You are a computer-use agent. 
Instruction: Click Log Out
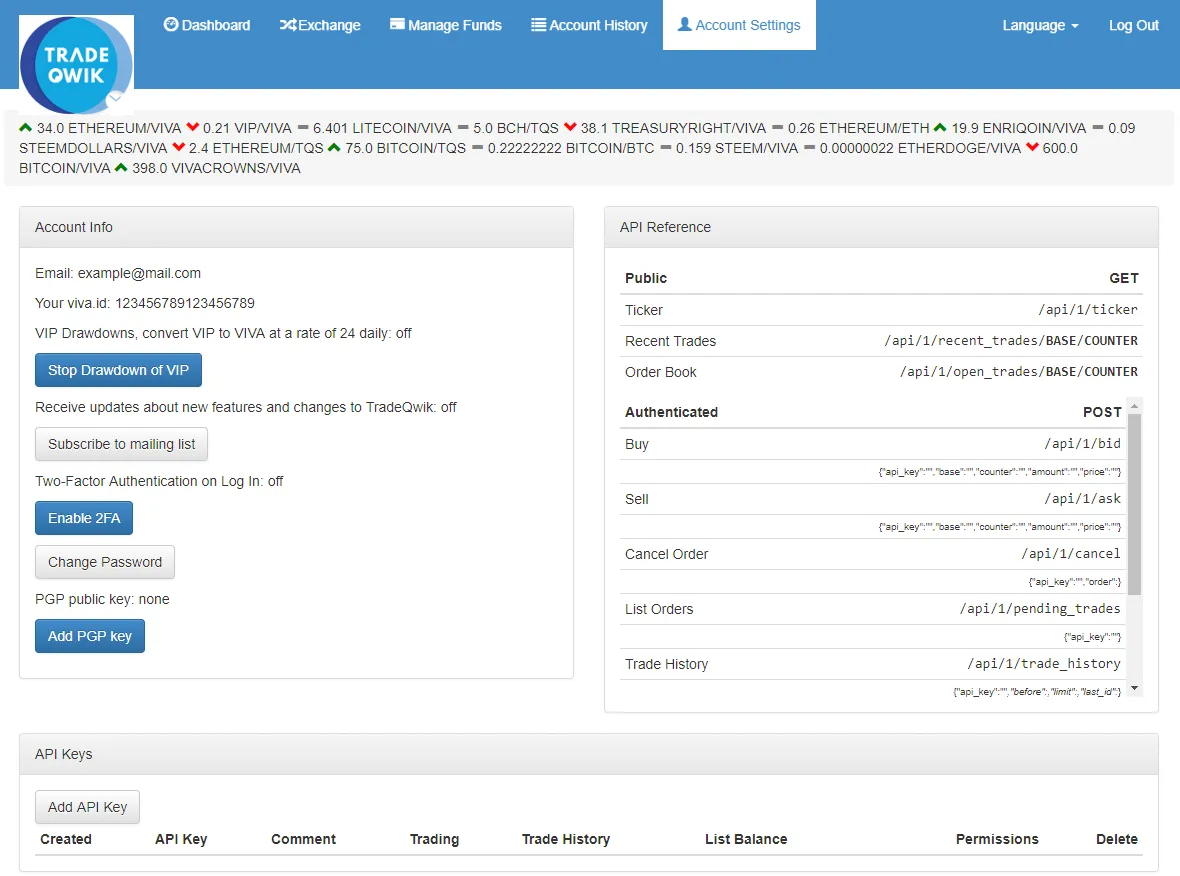pos(1133,25)
